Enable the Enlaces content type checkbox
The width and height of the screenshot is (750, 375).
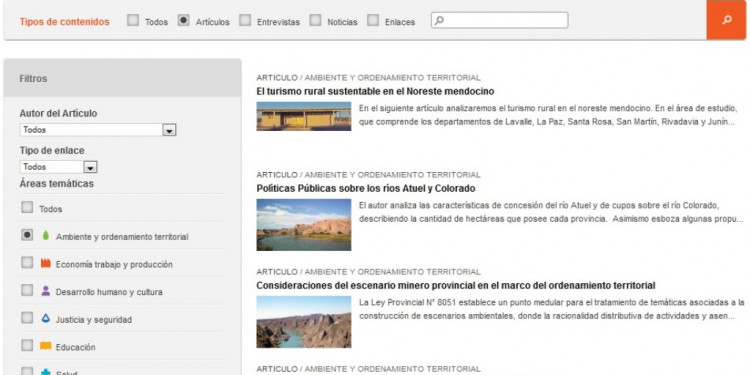373,20
